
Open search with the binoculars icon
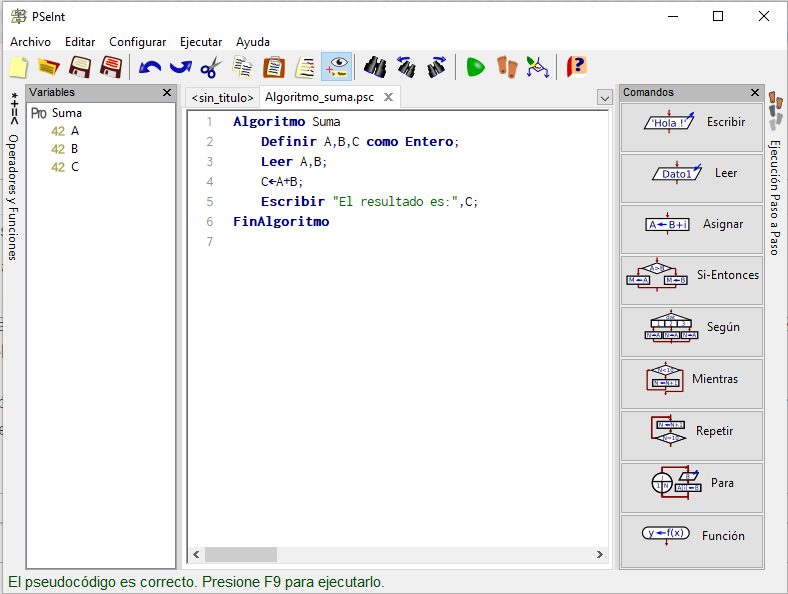pyautogui.click(x=375, y=67)
